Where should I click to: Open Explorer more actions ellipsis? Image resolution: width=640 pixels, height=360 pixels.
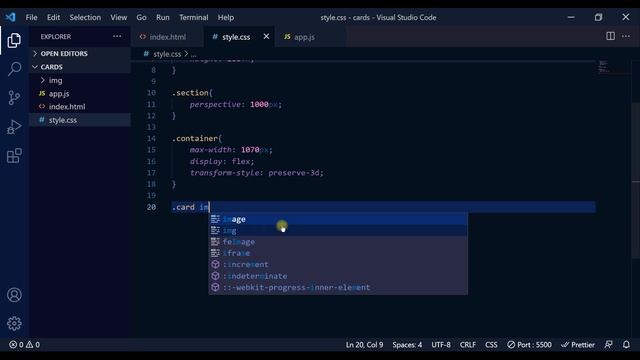tap(117, 36)
